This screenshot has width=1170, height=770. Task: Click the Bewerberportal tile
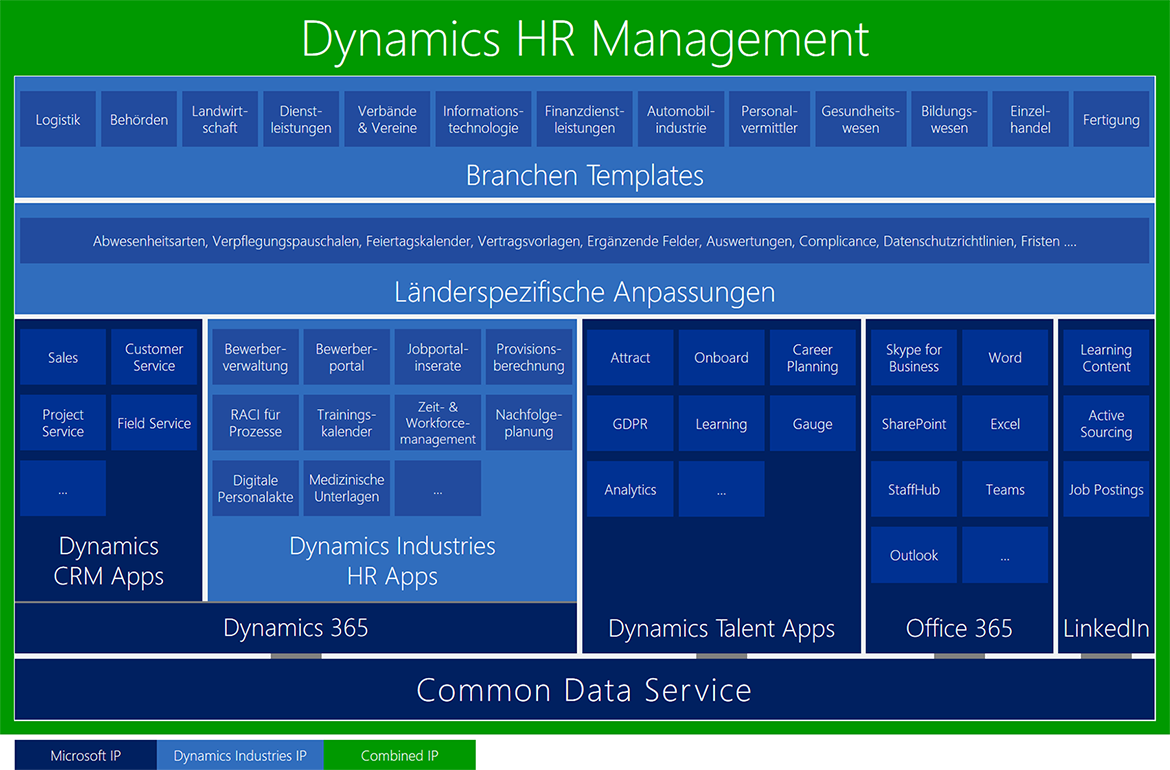347,357
